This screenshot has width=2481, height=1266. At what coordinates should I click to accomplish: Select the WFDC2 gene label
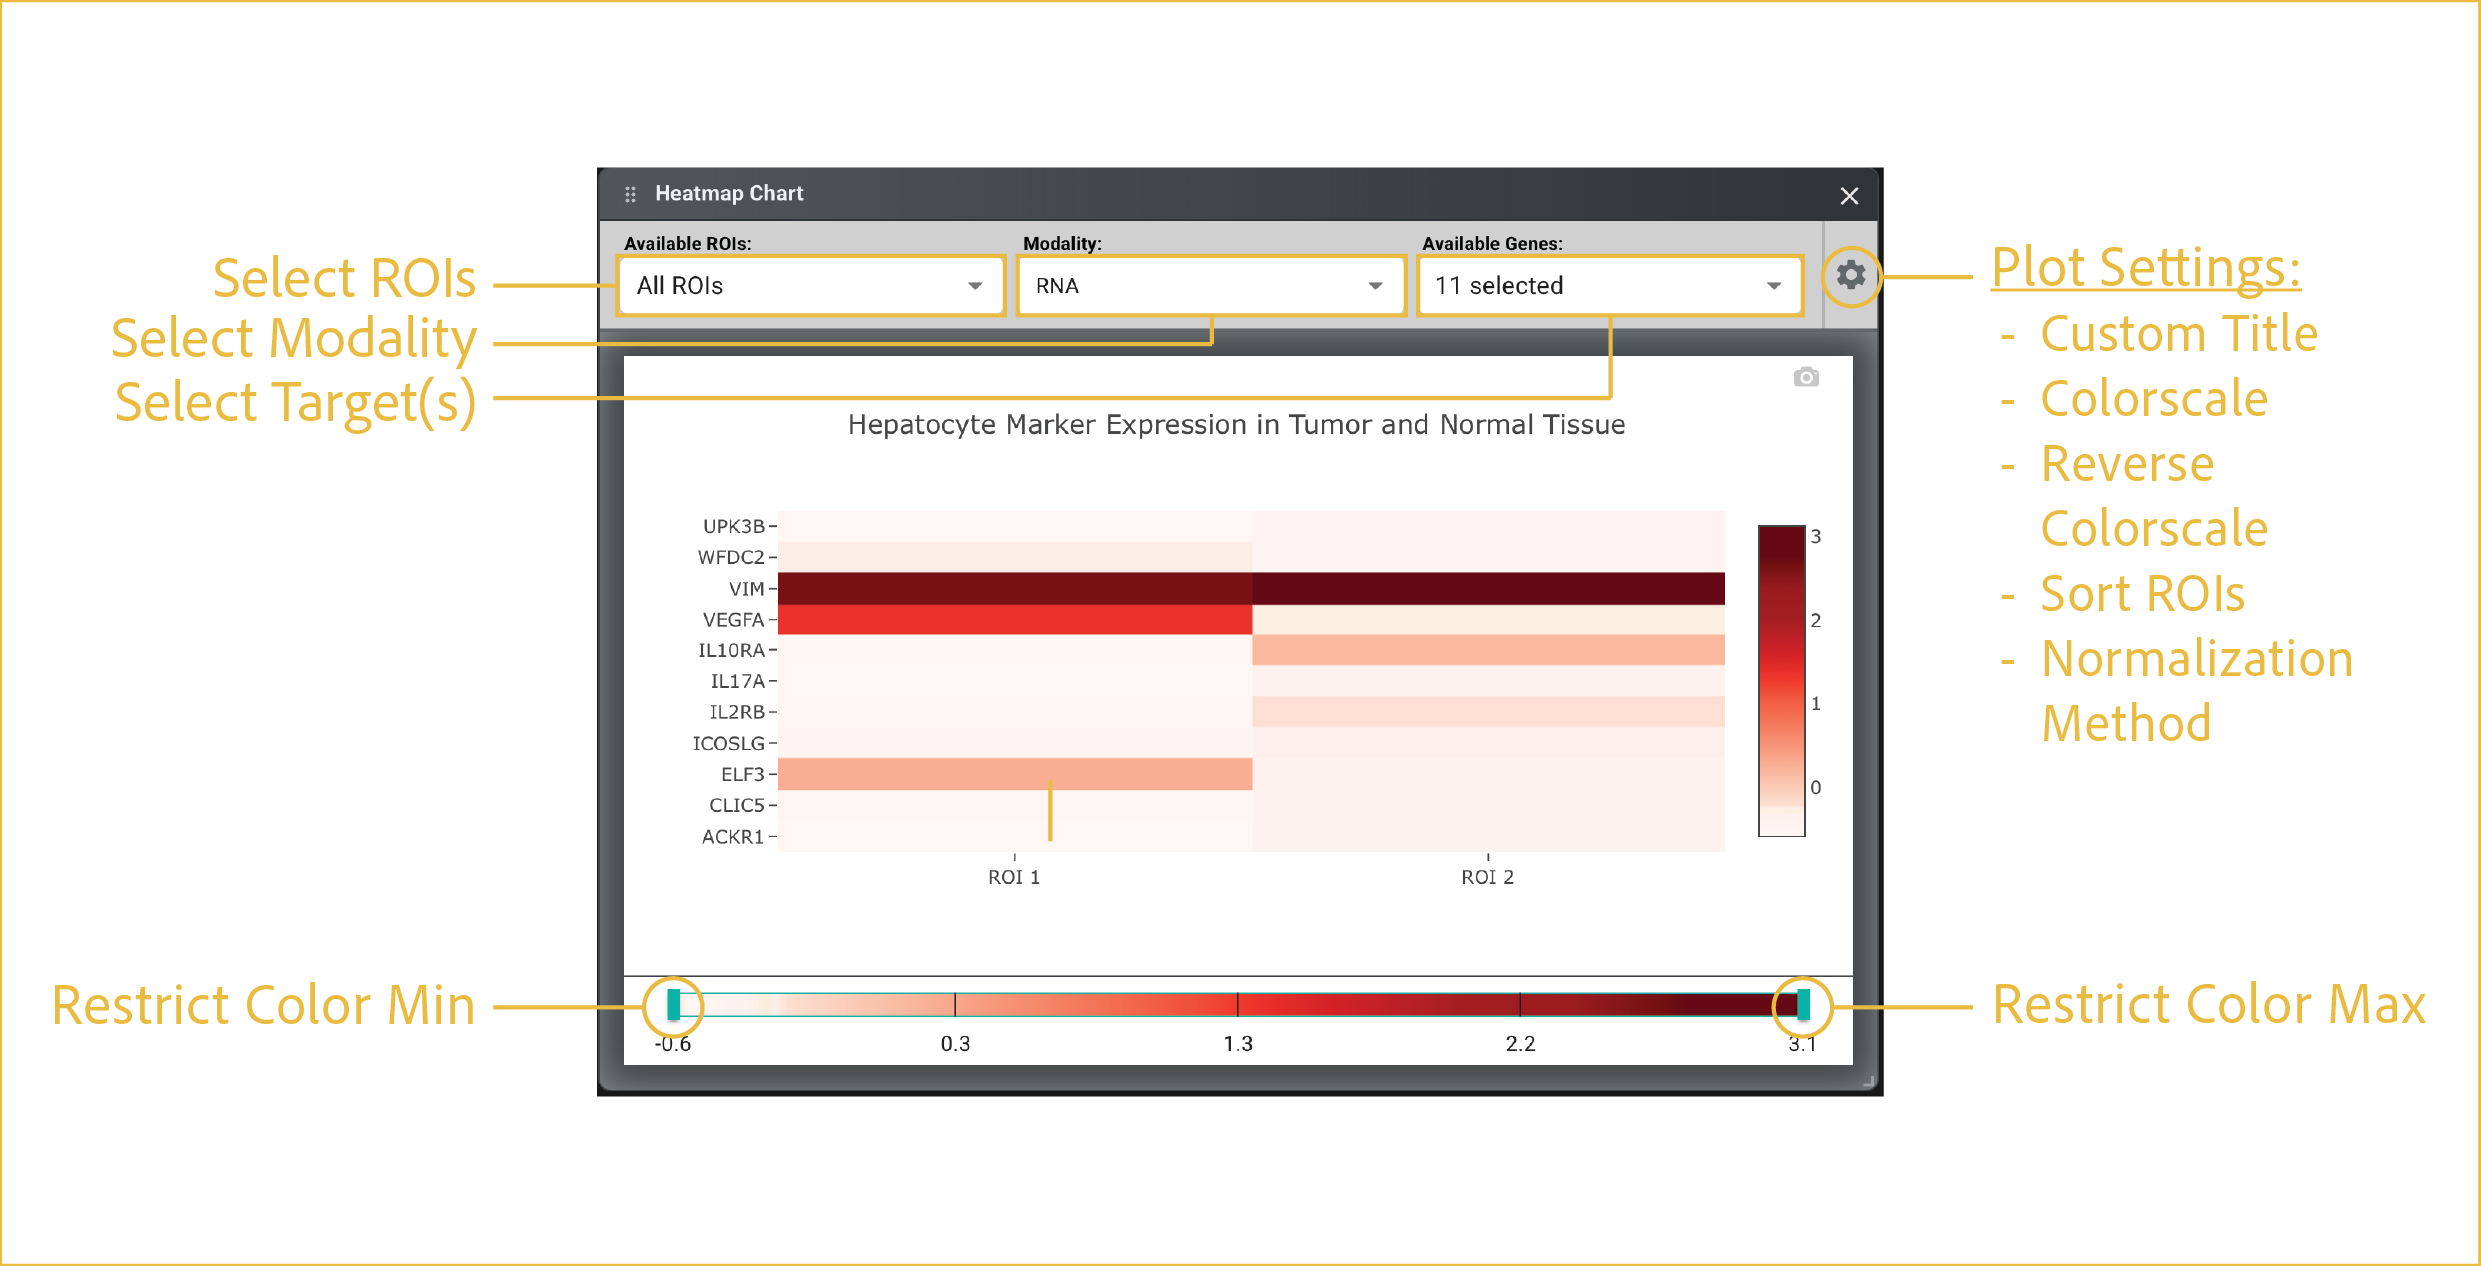[x=731, y=557]
